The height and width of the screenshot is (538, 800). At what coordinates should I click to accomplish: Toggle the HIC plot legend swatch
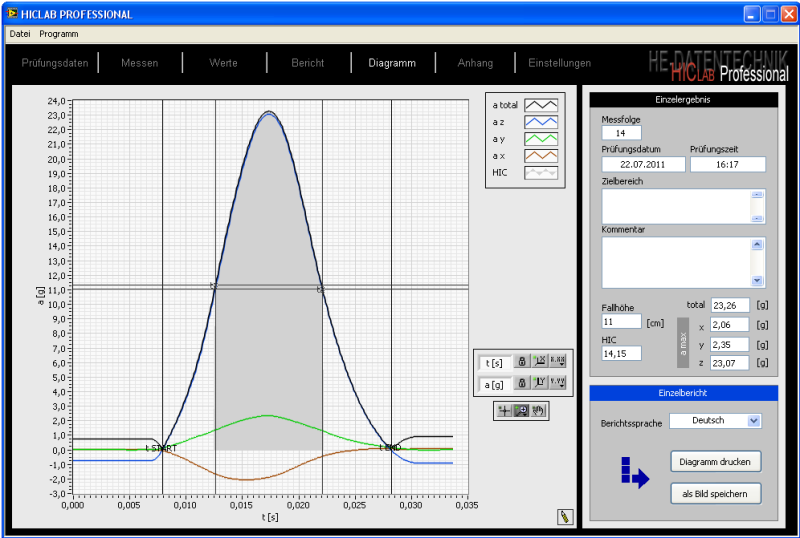(x=541, y=172)
